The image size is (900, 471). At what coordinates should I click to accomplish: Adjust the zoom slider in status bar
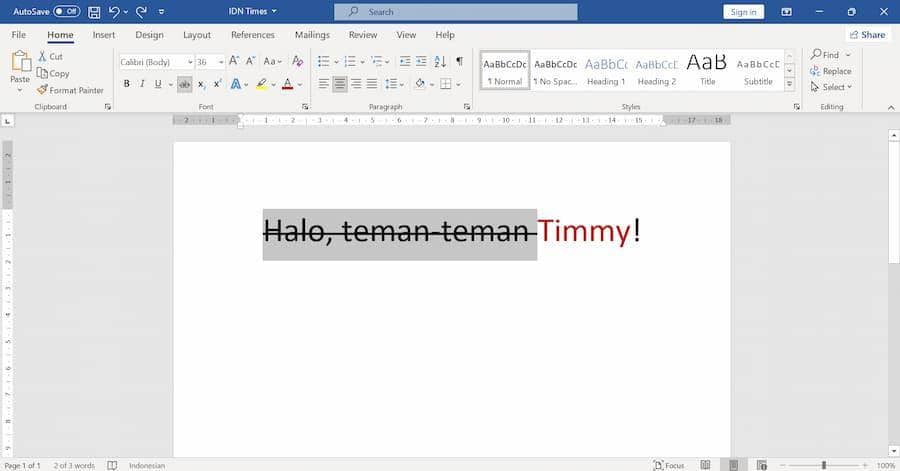pos(824,465)
